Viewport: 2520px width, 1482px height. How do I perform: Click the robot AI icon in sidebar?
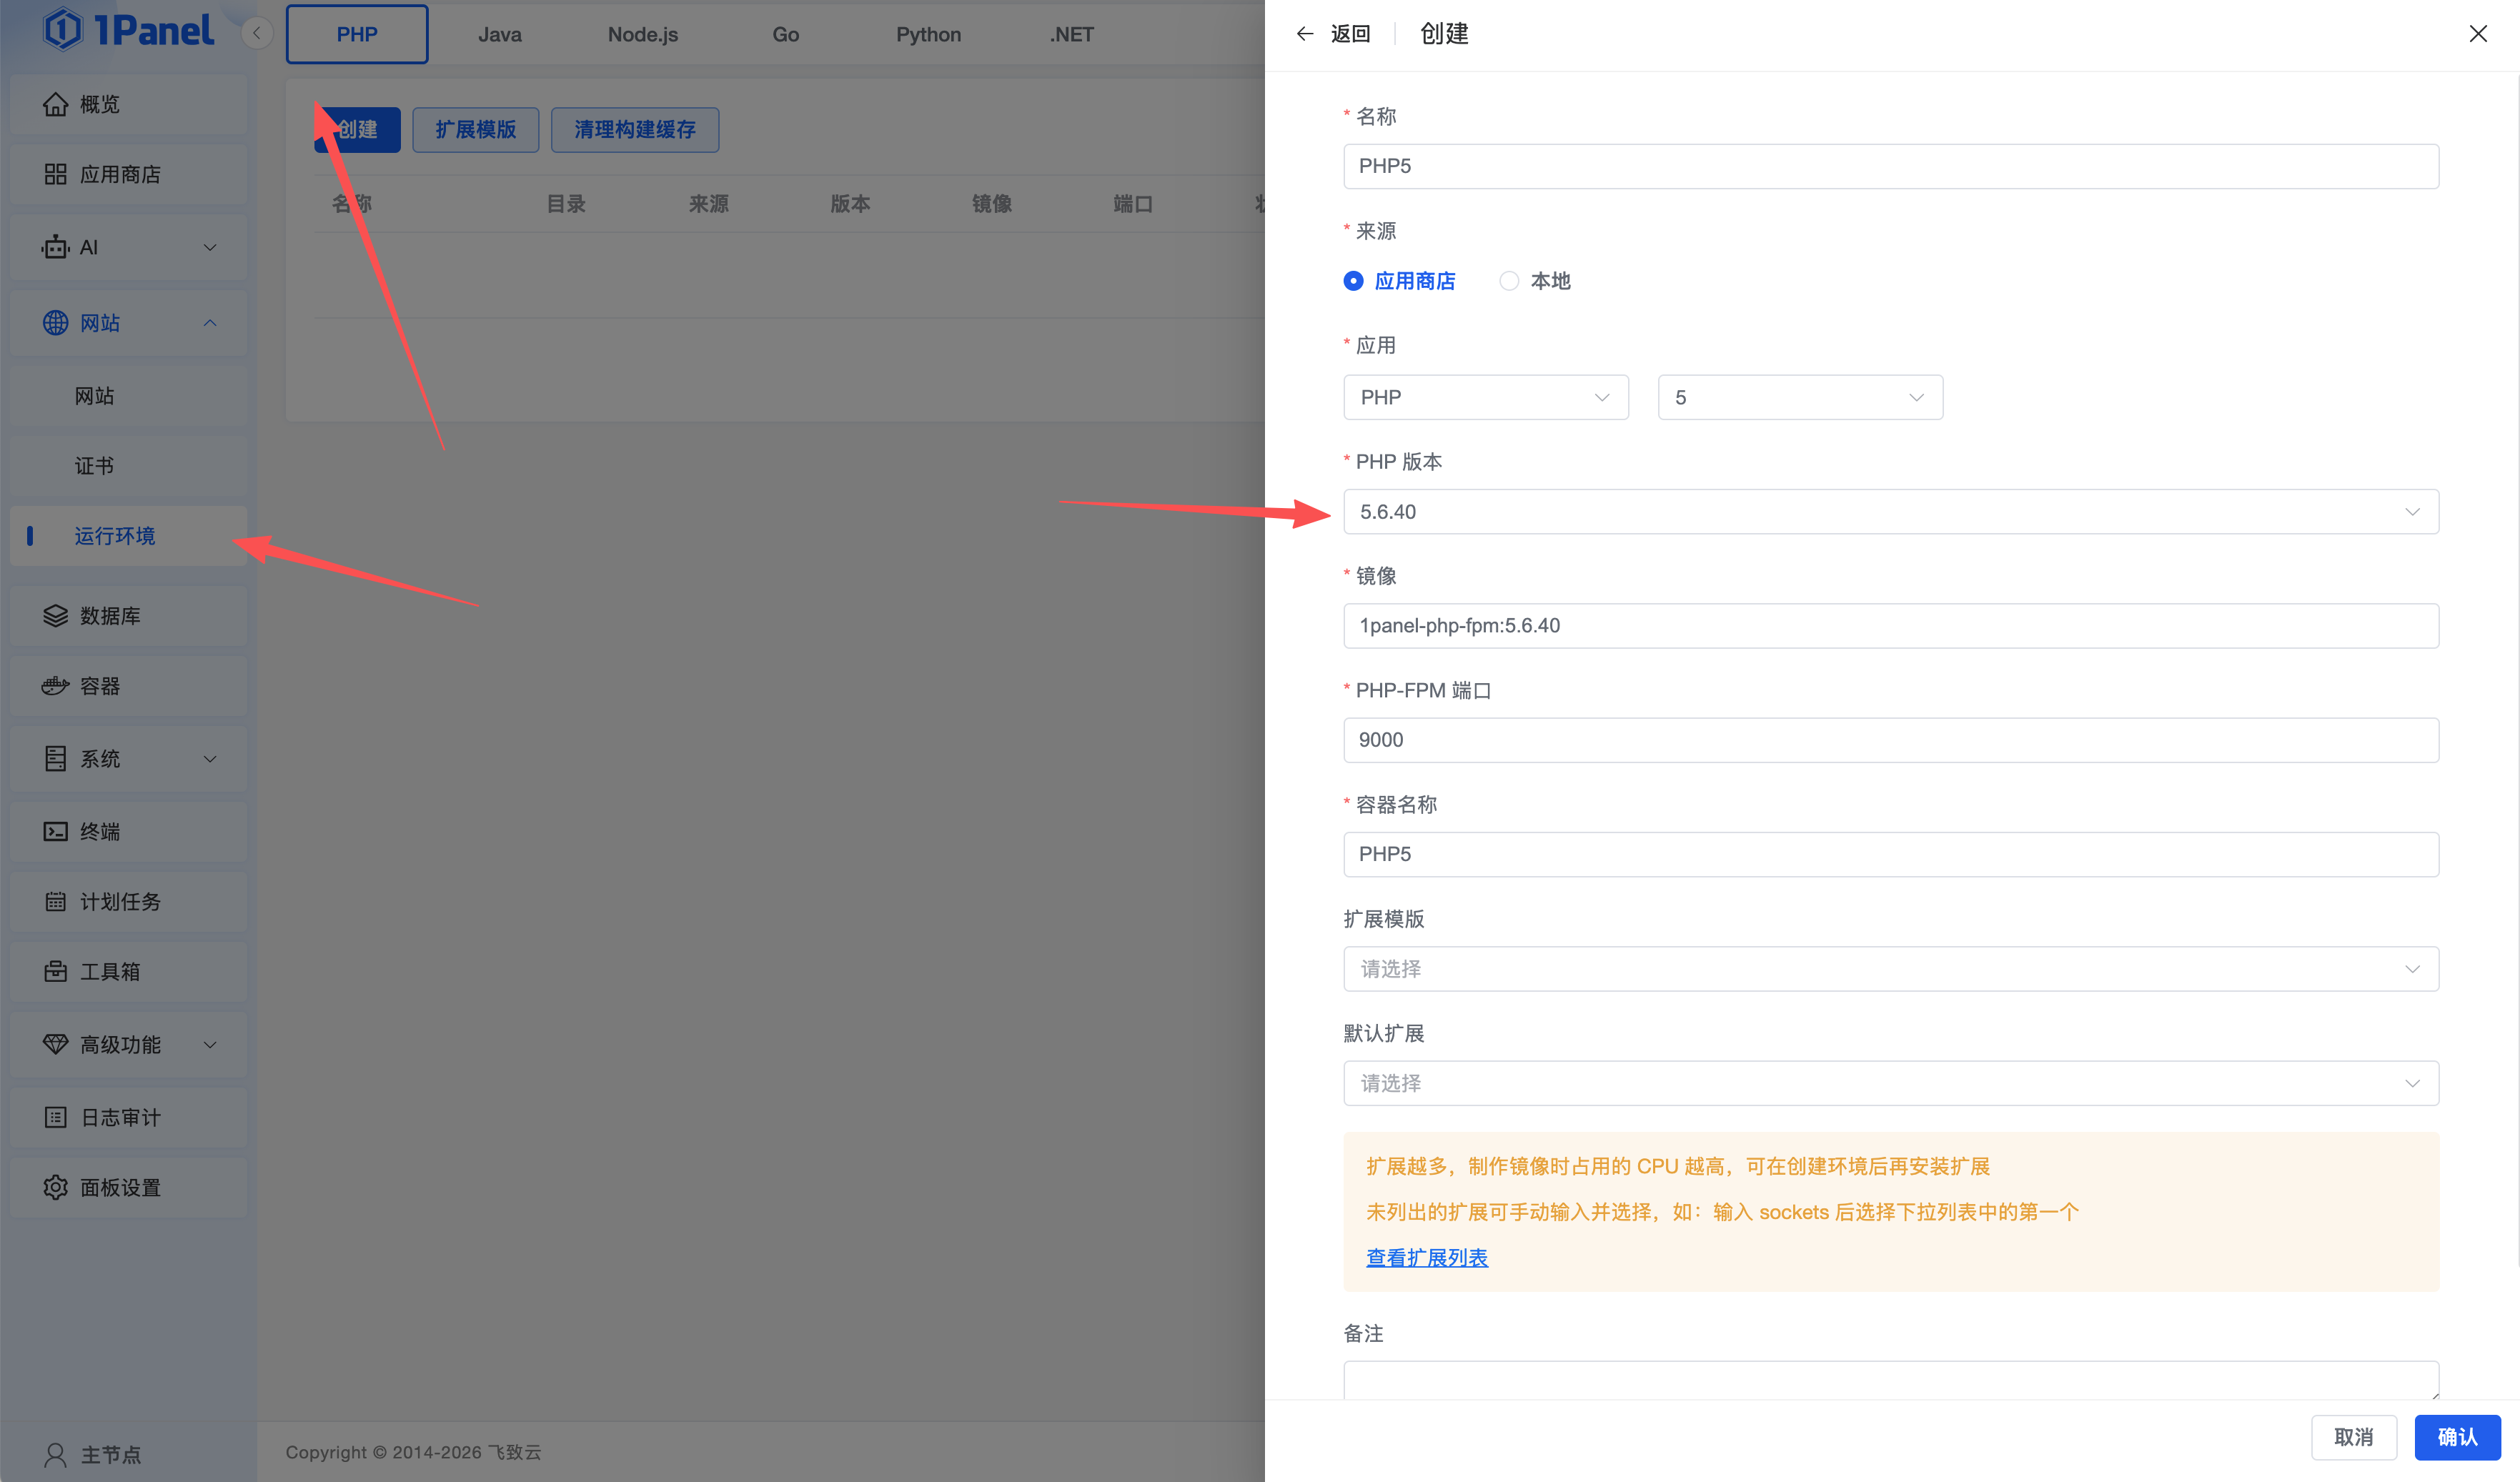(x=55, y=247)
